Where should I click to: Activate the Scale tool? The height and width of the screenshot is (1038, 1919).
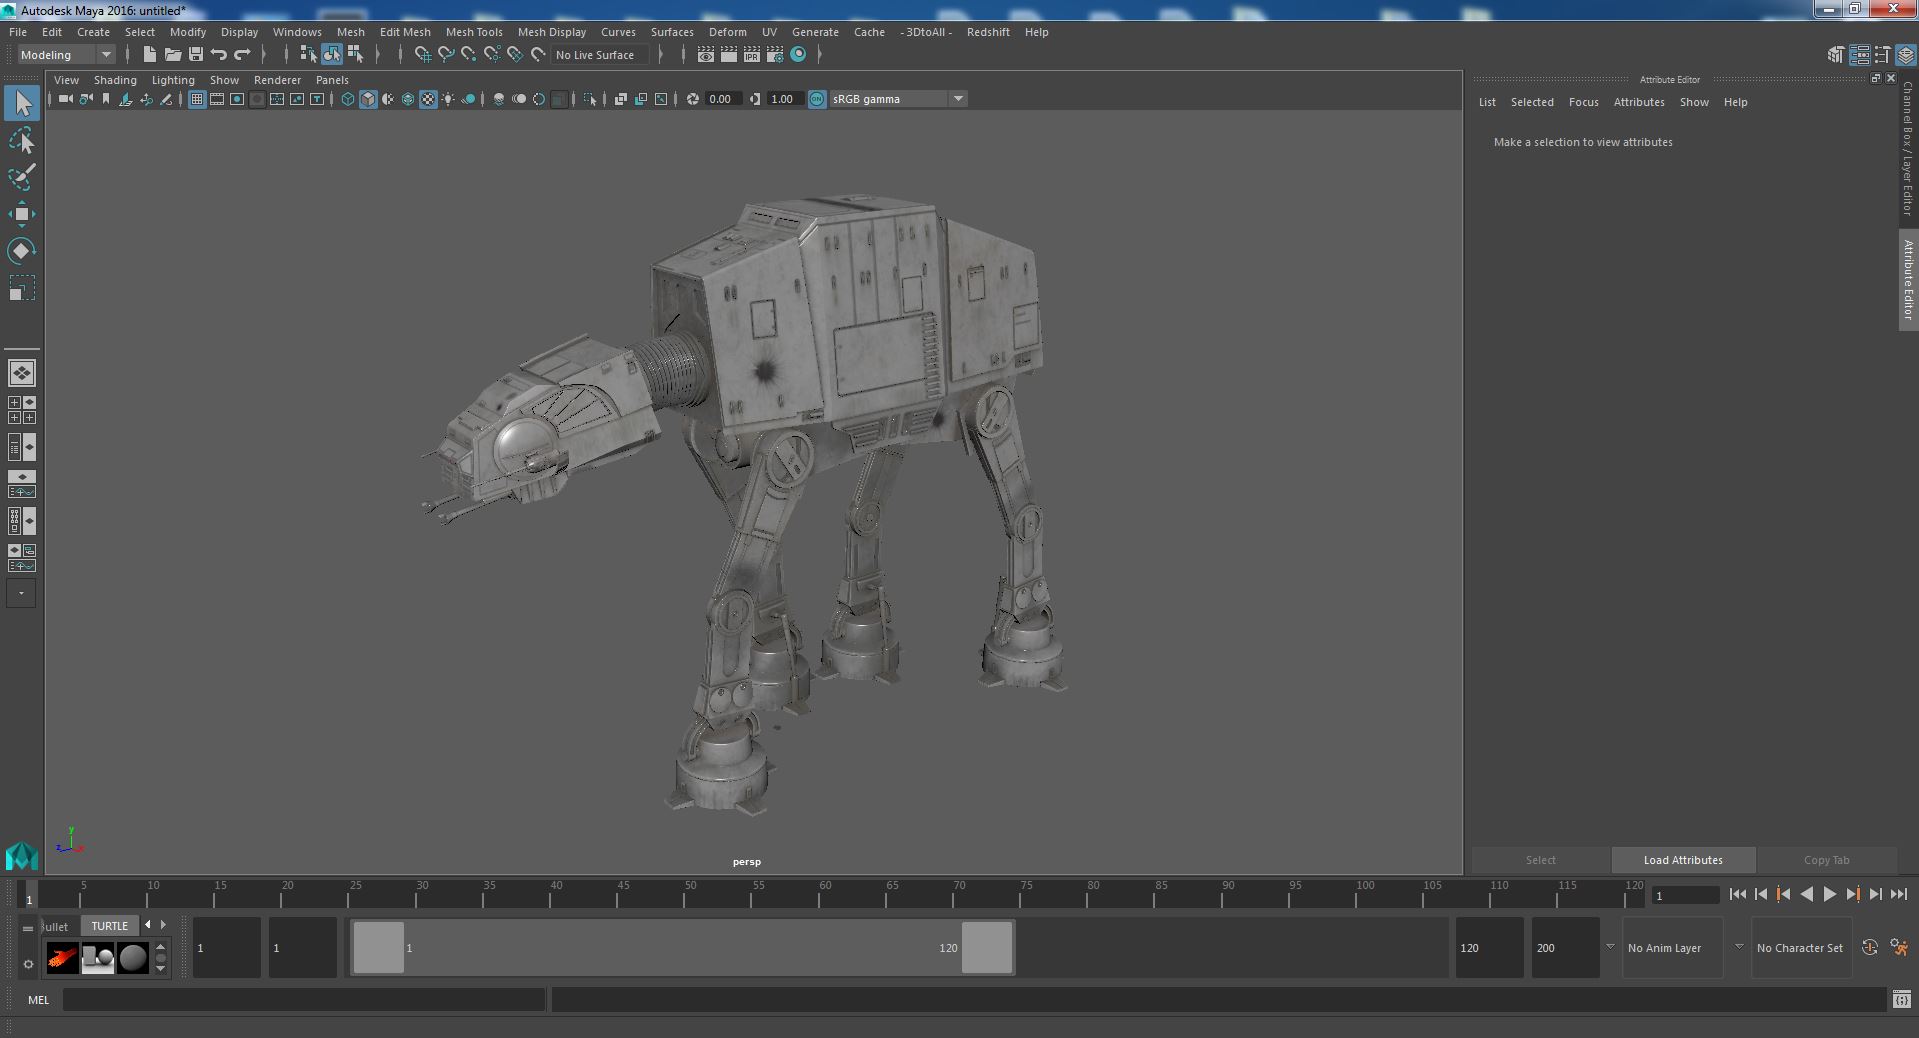click(22, 288)
